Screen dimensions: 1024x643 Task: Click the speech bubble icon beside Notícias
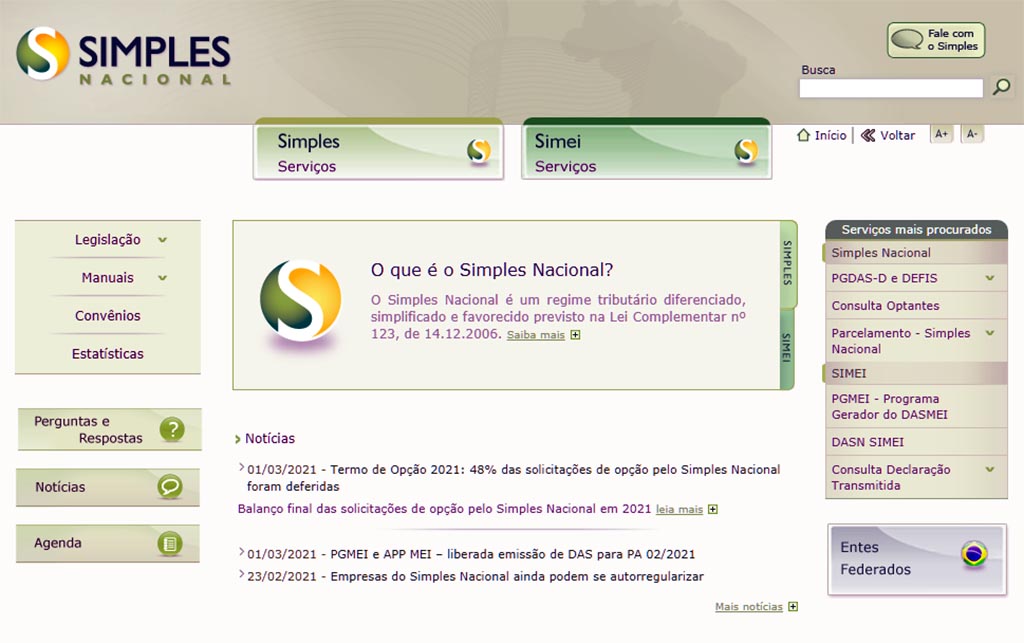pyautogui.click(x=170, y=486)
